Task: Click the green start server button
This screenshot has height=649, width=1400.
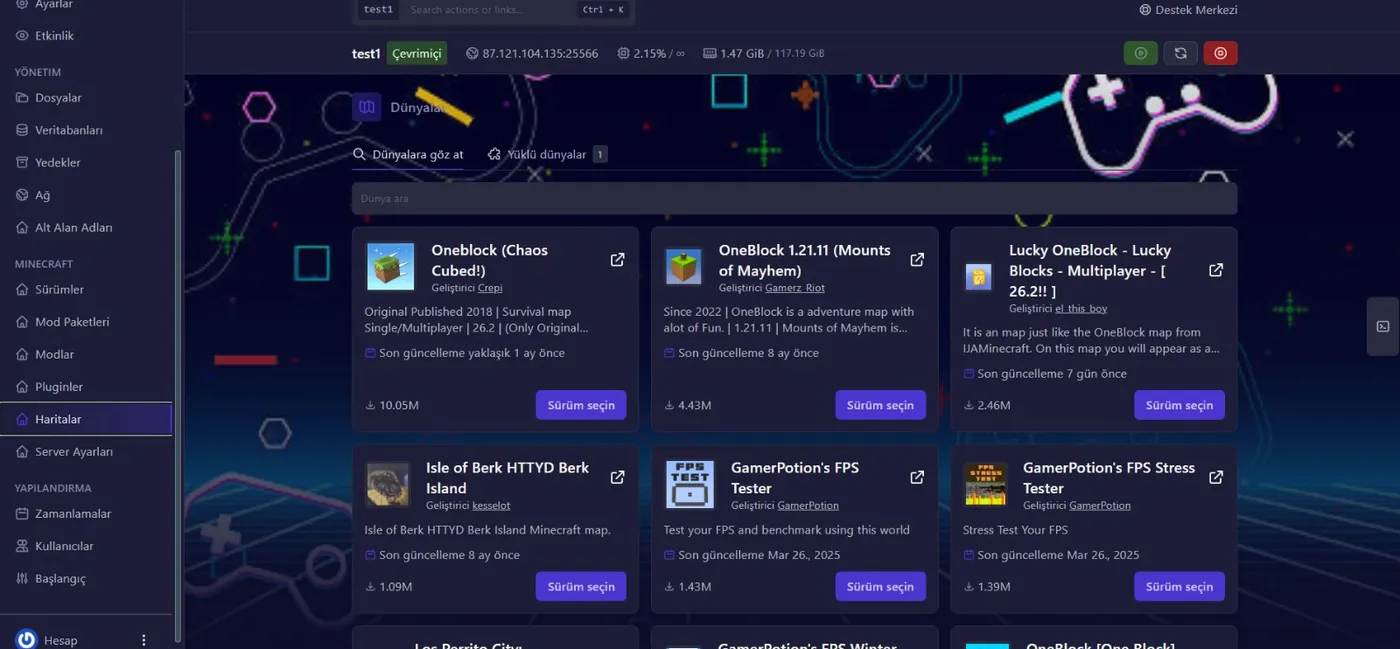Action: coord(1141,53)
